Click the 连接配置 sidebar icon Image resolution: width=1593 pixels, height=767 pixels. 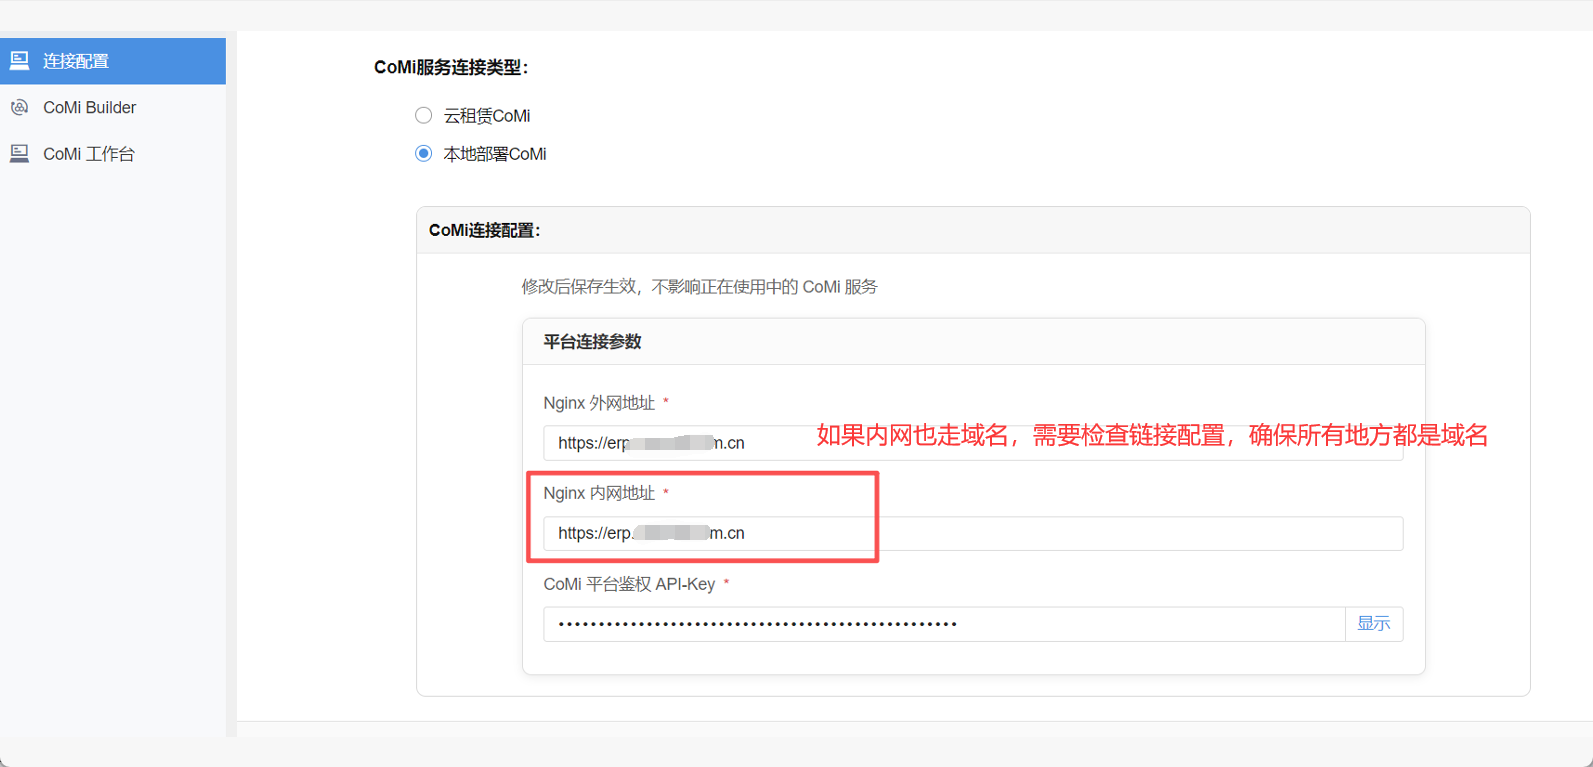pyautogui.click(x=19, y=61)
